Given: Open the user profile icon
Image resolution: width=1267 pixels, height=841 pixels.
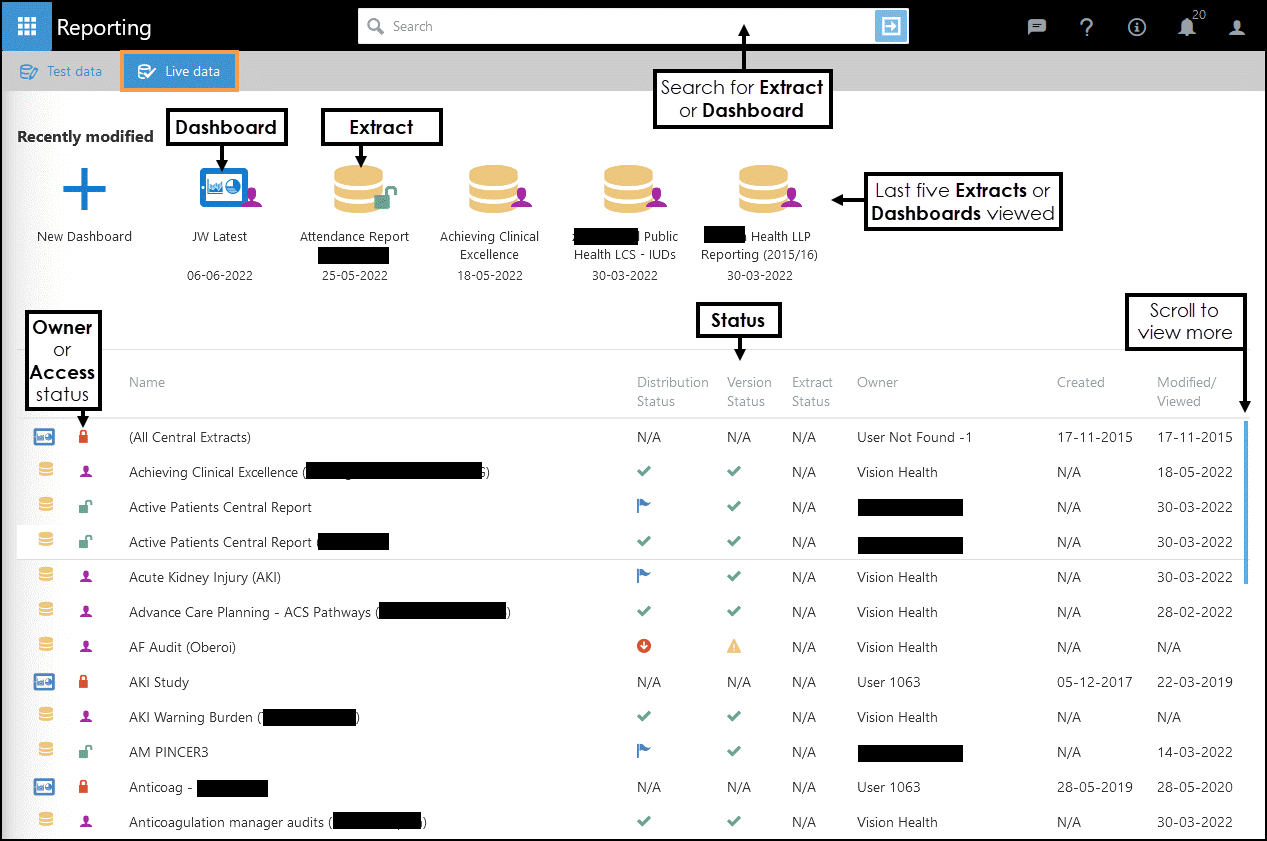Looking at the screenshot, I should coord(1237,27).
